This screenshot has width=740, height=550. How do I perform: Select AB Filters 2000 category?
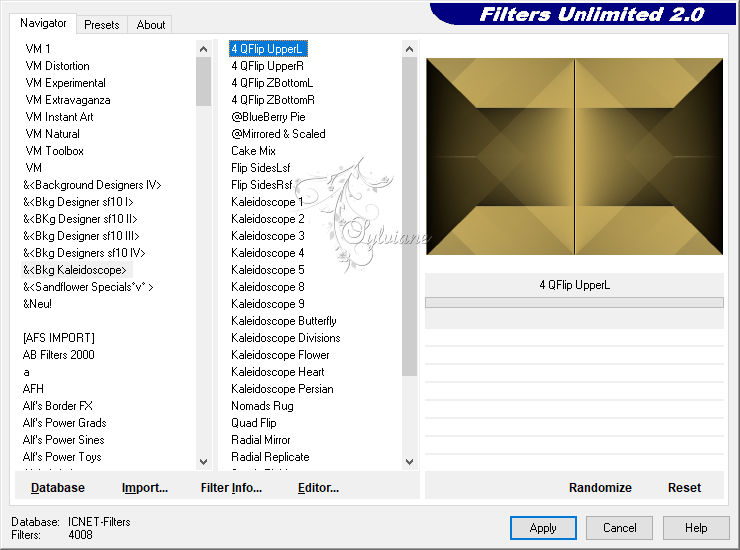[x=59, y=355]
